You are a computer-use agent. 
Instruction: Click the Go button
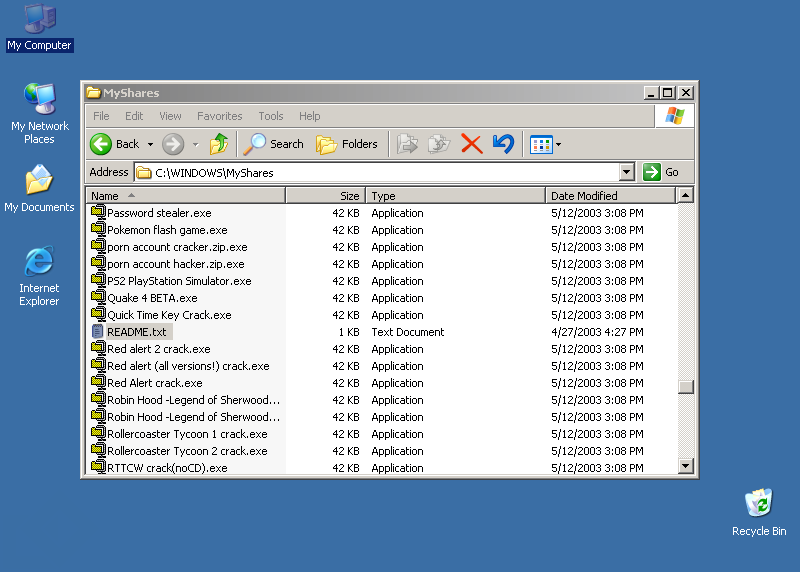tap(661, 172)
